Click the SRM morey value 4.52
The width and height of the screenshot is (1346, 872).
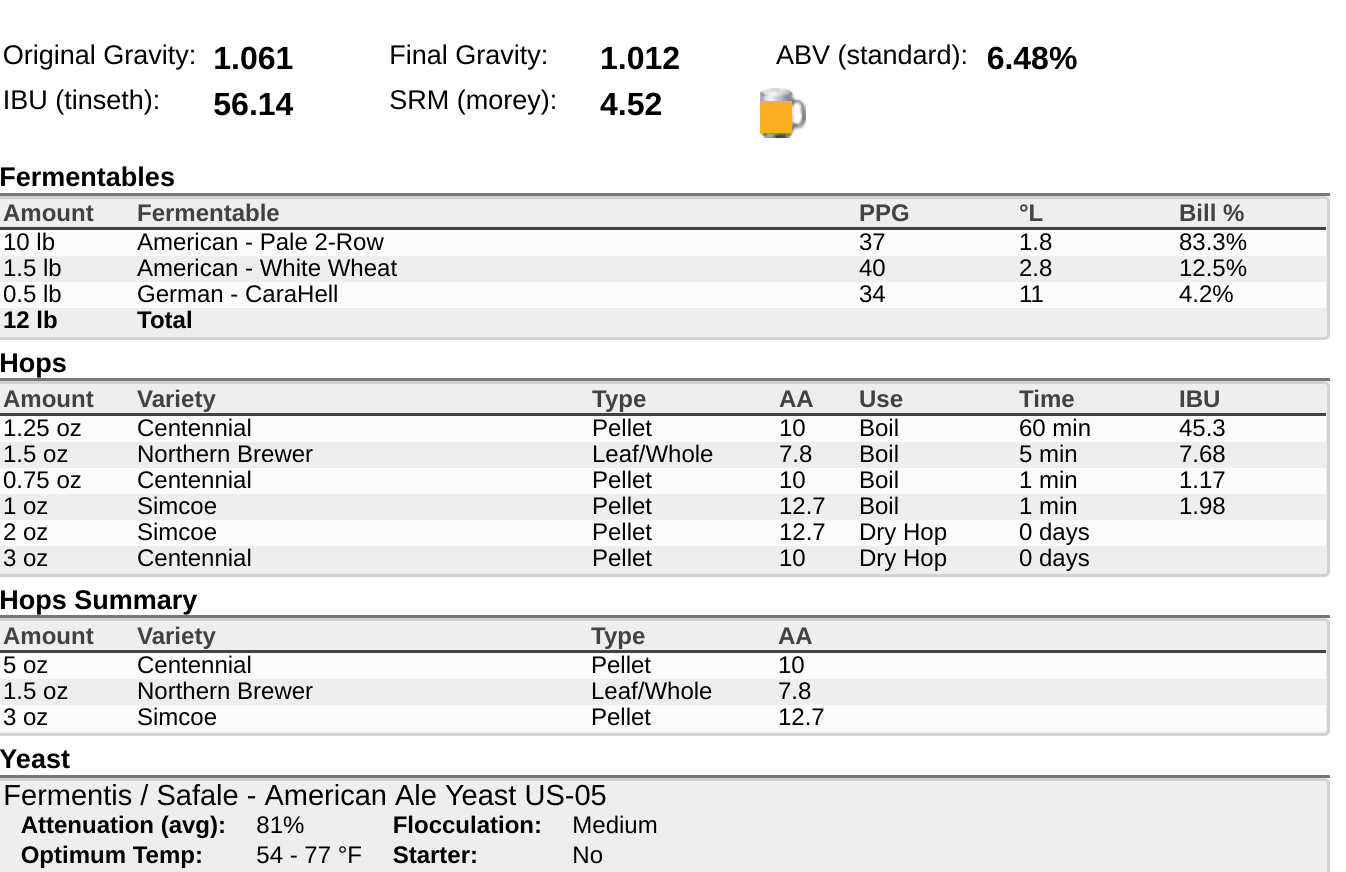tap(631, 105)
